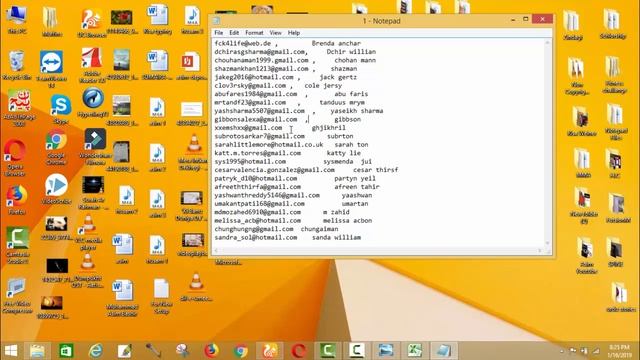Open the Help menu in Notepad
This screenshot has height=360, width=640.
click(294, 33)
